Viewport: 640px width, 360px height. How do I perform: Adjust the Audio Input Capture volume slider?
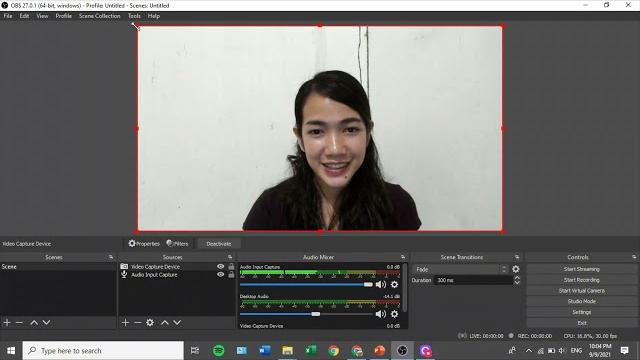point(306,284)
